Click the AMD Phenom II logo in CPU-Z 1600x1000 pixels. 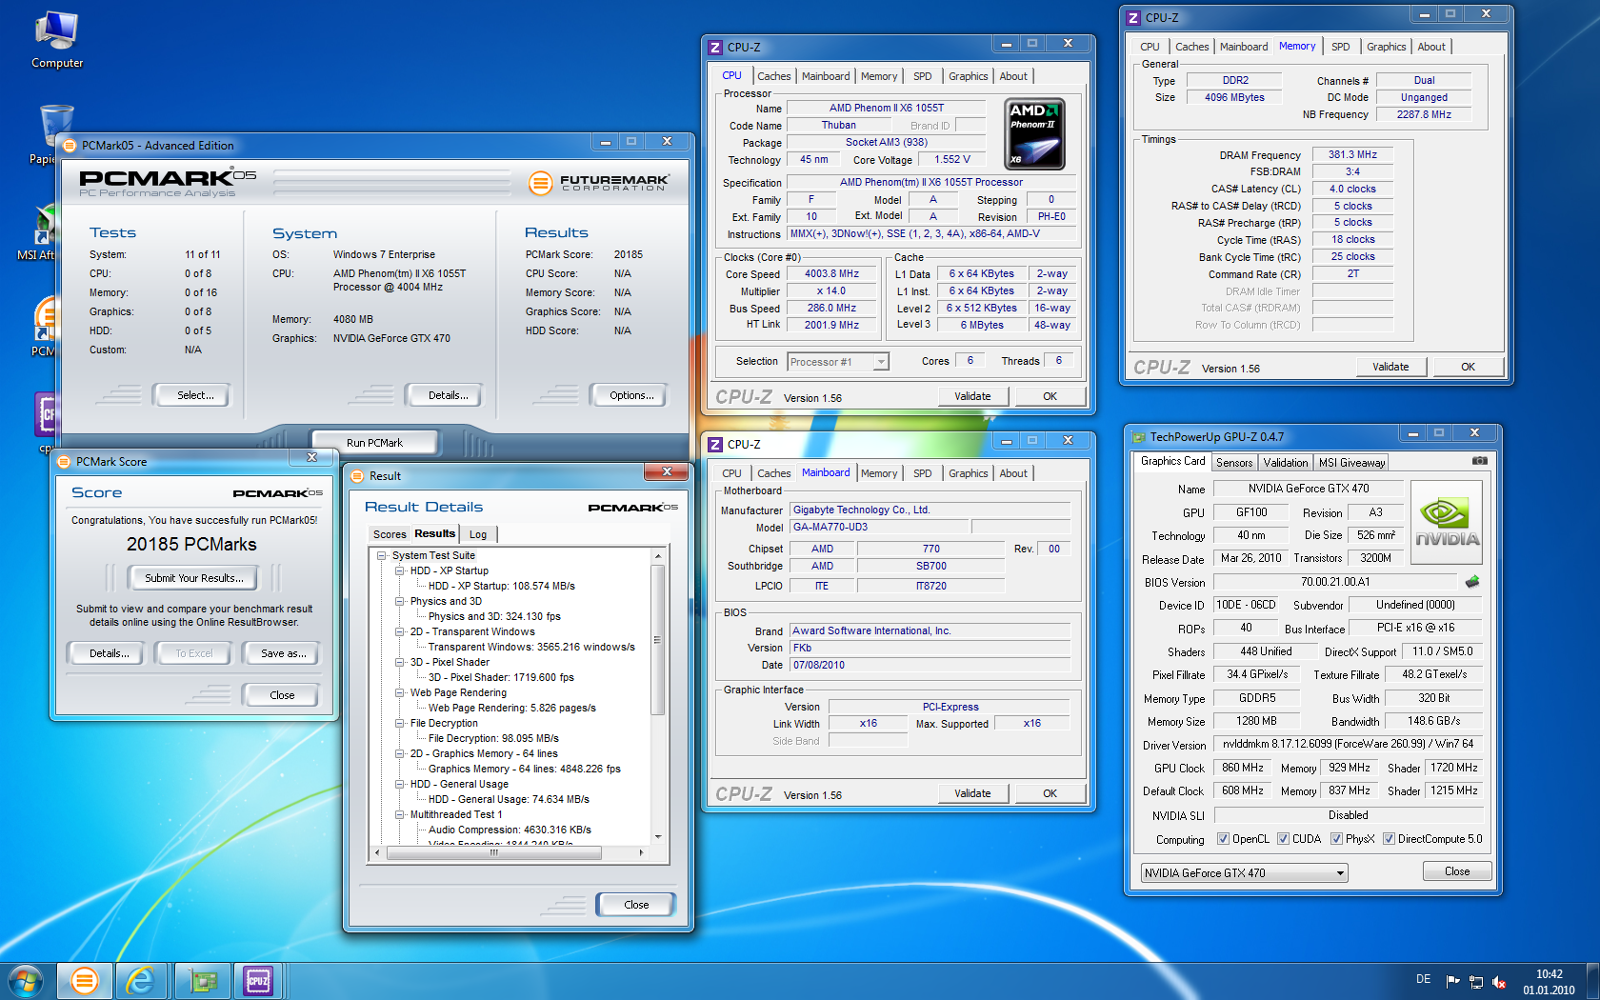(1034, 134)
